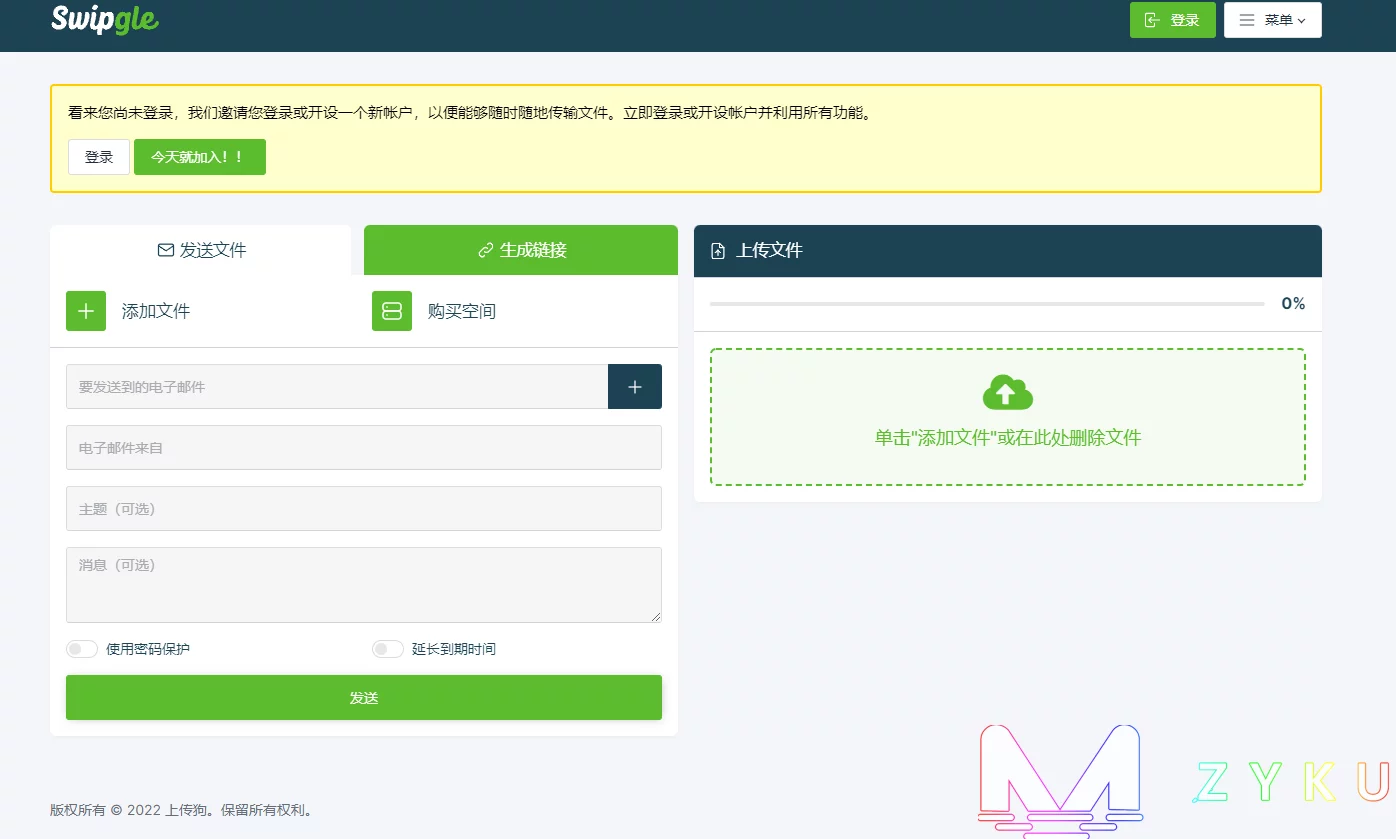Switch to the 生成链接 tab
1396x839 pixels.
(x=521, y=250)
